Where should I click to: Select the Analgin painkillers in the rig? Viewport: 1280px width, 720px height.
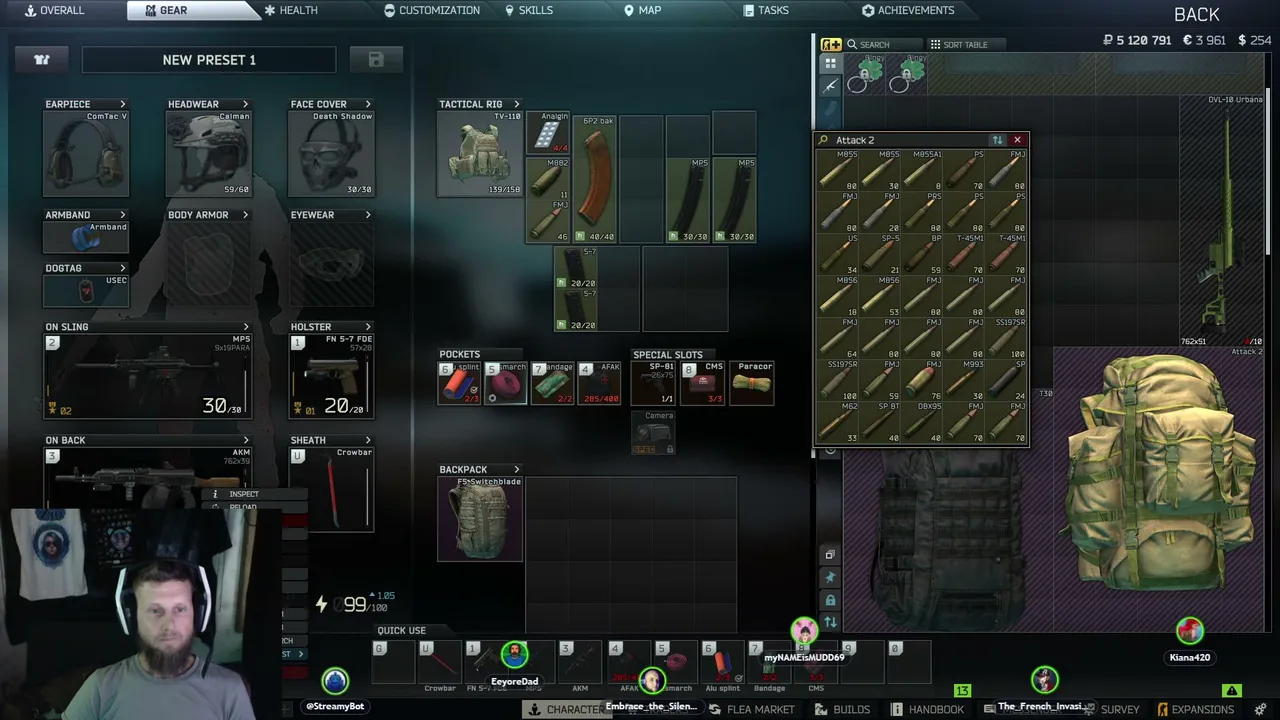[x=548, y=133]
